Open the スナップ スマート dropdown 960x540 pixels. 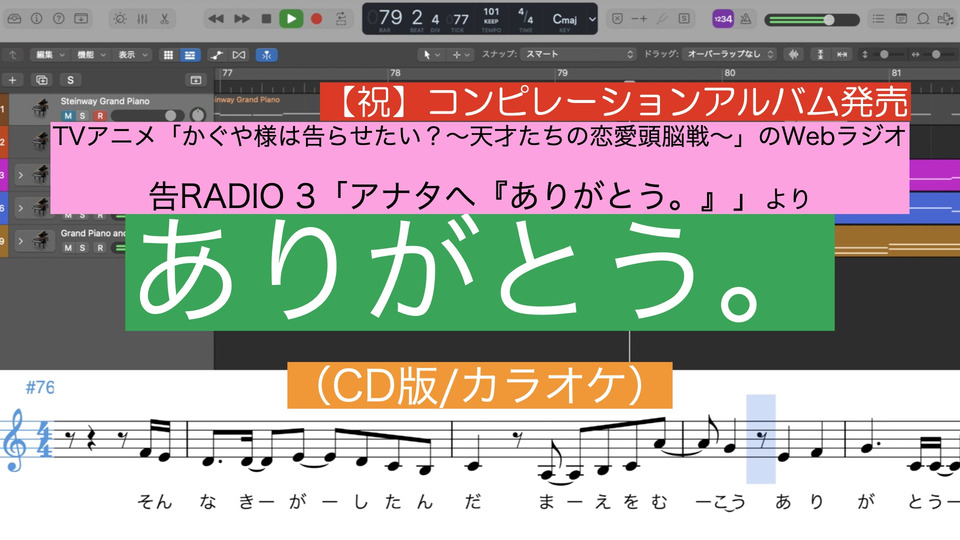pos(579,54)
